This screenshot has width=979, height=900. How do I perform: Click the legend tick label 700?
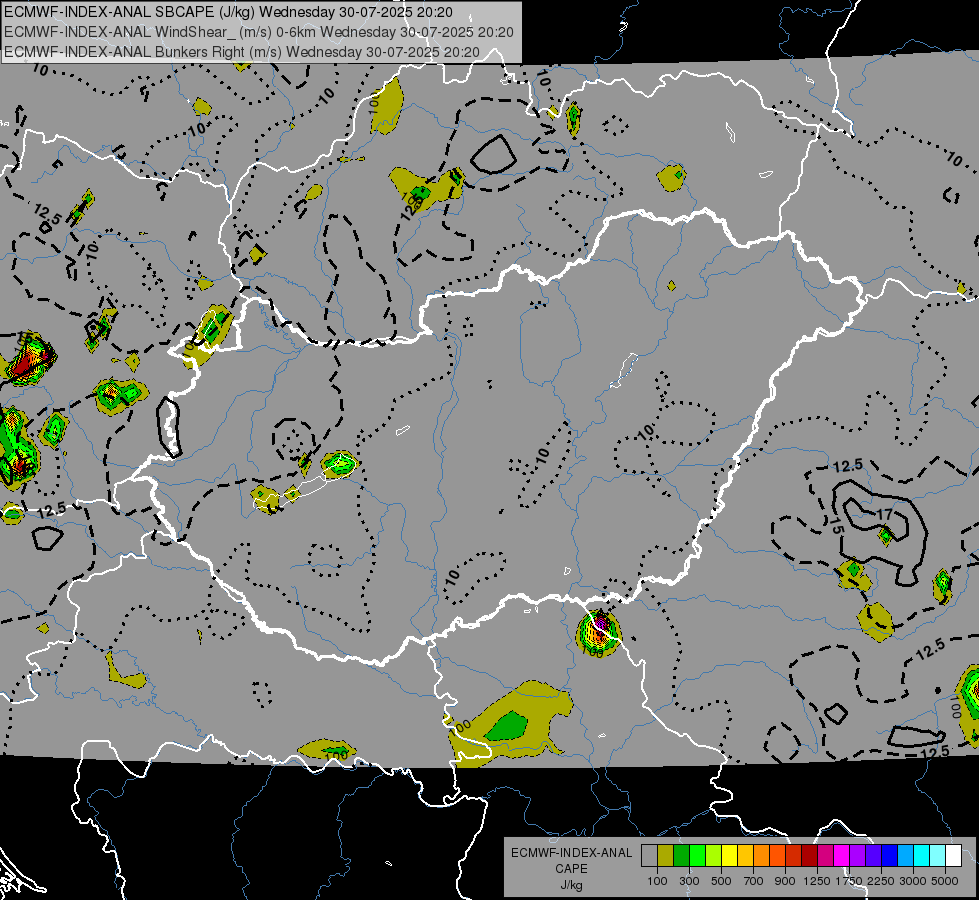tap(754, 881)
